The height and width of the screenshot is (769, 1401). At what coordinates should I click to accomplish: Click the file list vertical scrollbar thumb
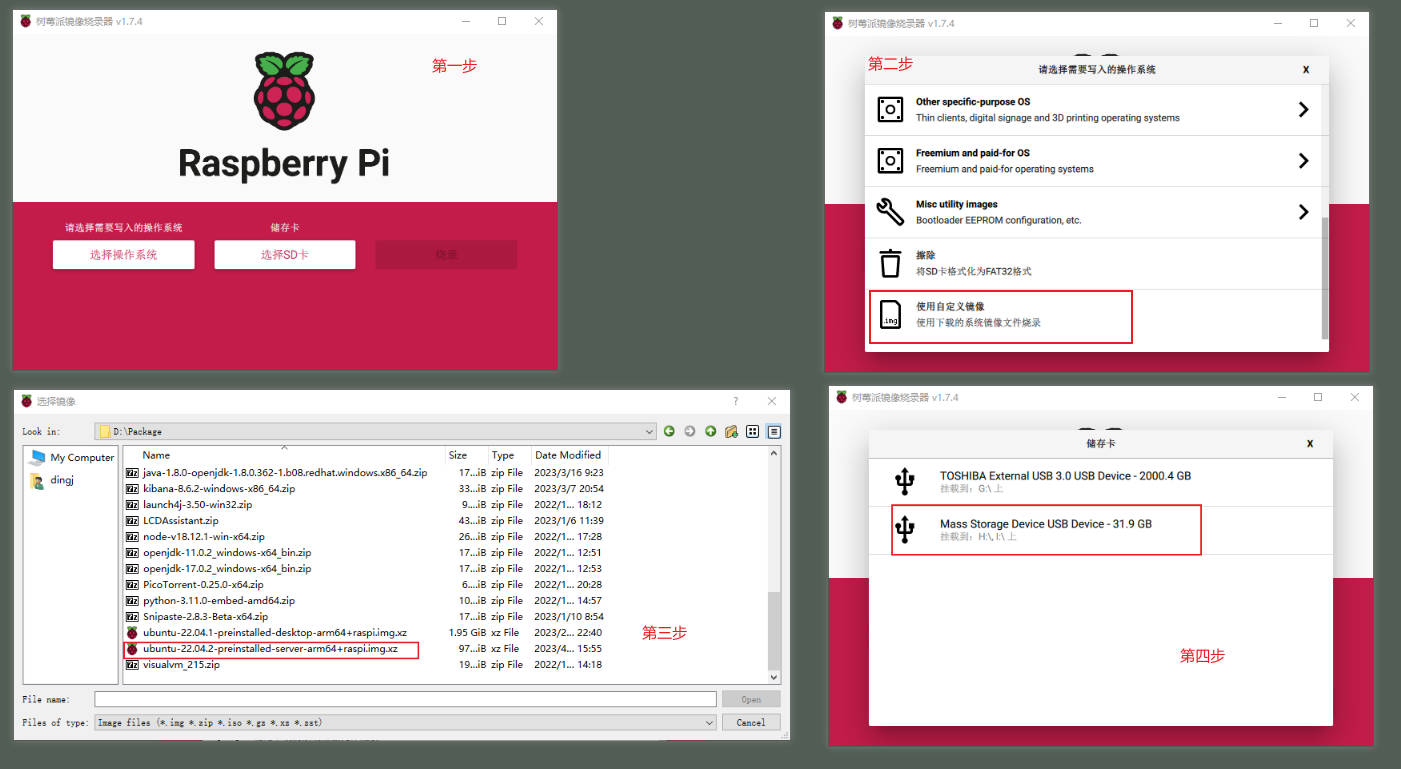click(773, 631)
